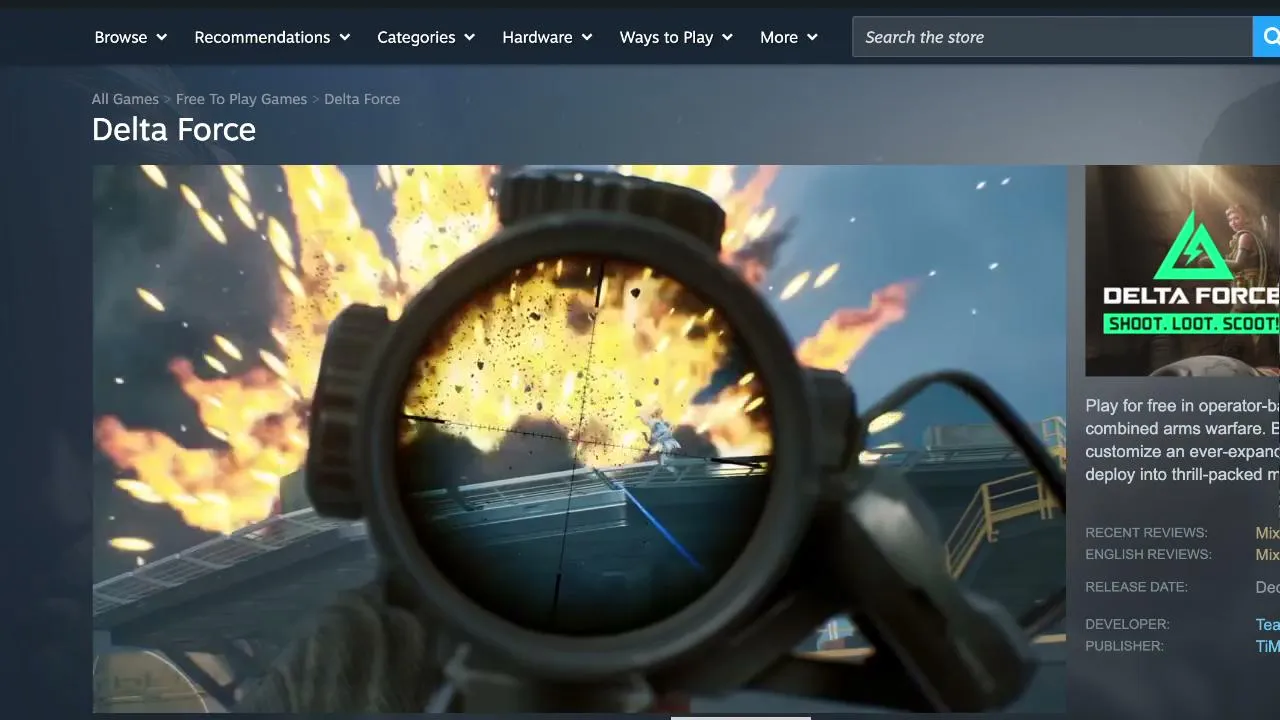Click the Publisher label
Image resolution: width=1280 pixels, height=720 pixels.
click(x=1124, y=646)
